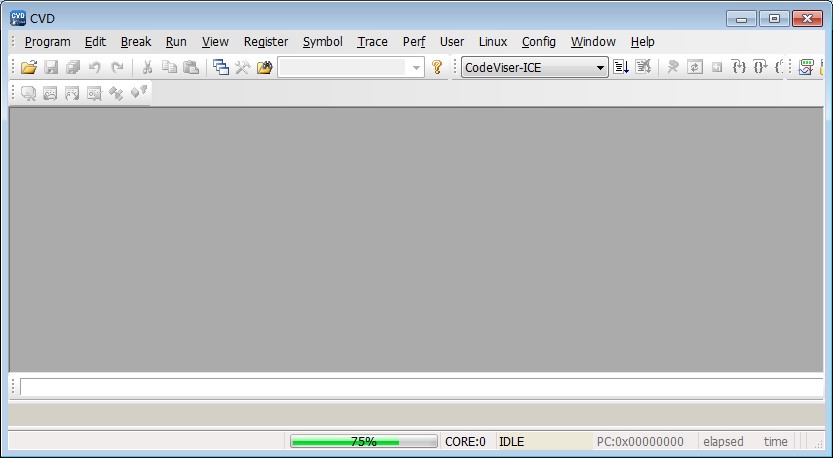
Task: Click the second icon in the bottom toolbar row
Action: point(50,94)
